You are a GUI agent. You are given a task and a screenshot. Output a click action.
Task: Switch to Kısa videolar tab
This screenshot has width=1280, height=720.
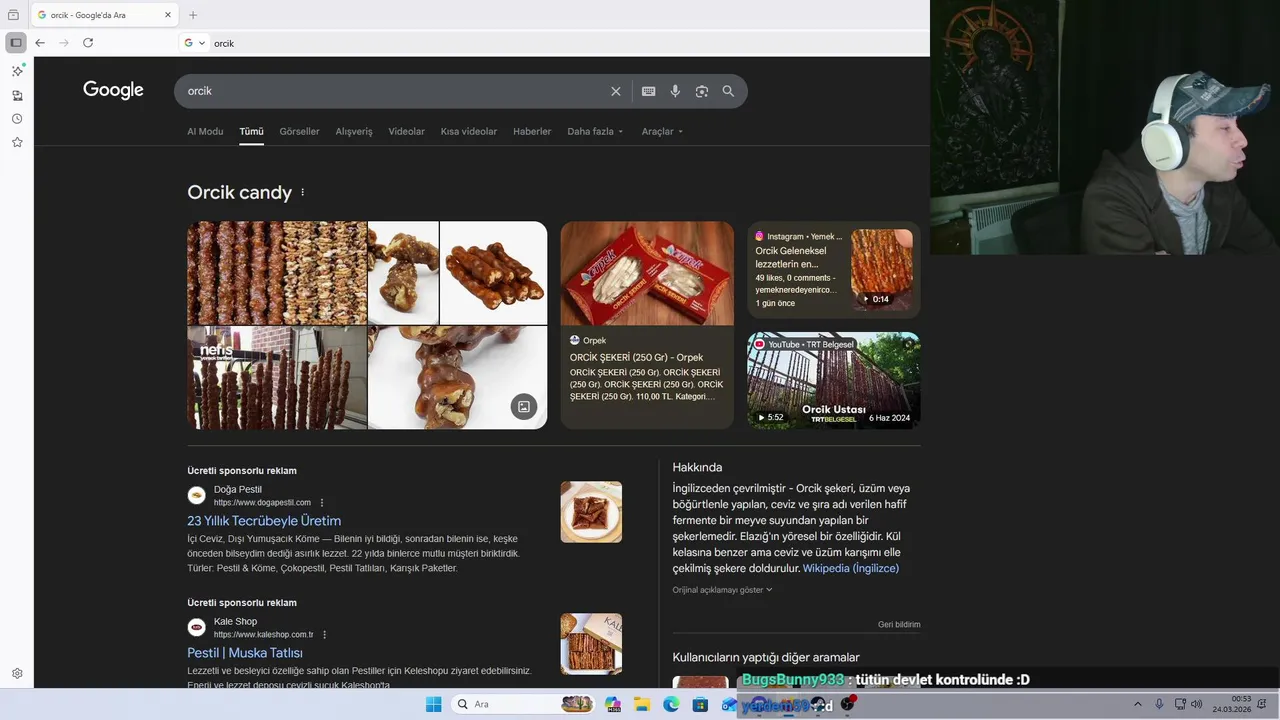[469, 131]
